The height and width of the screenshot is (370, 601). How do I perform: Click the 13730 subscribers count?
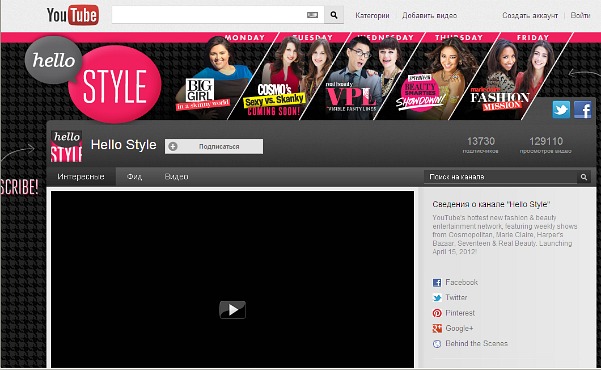tap(481, 141)
